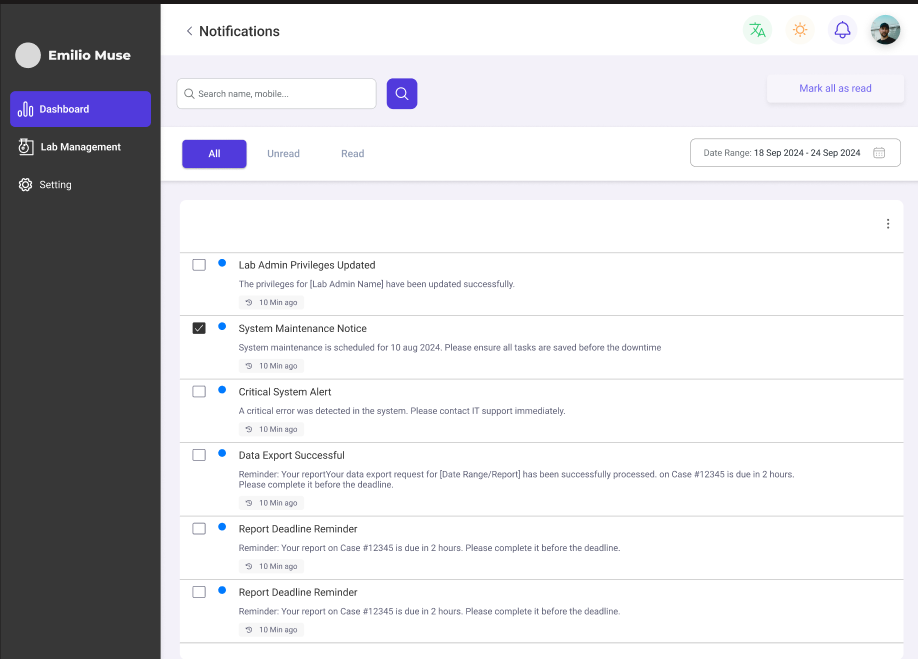This screenshot has height=659, width=918.
Task: Click the calendar icon in Date Range
Action: [x=879, y=153]
